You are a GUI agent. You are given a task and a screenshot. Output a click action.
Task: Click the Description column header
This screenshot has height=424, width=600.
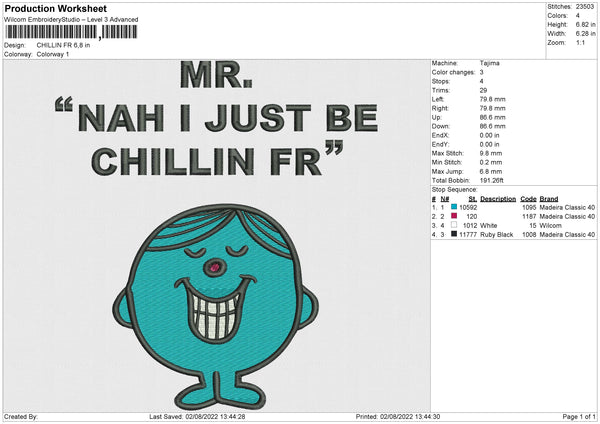click(x=497, y=198)
